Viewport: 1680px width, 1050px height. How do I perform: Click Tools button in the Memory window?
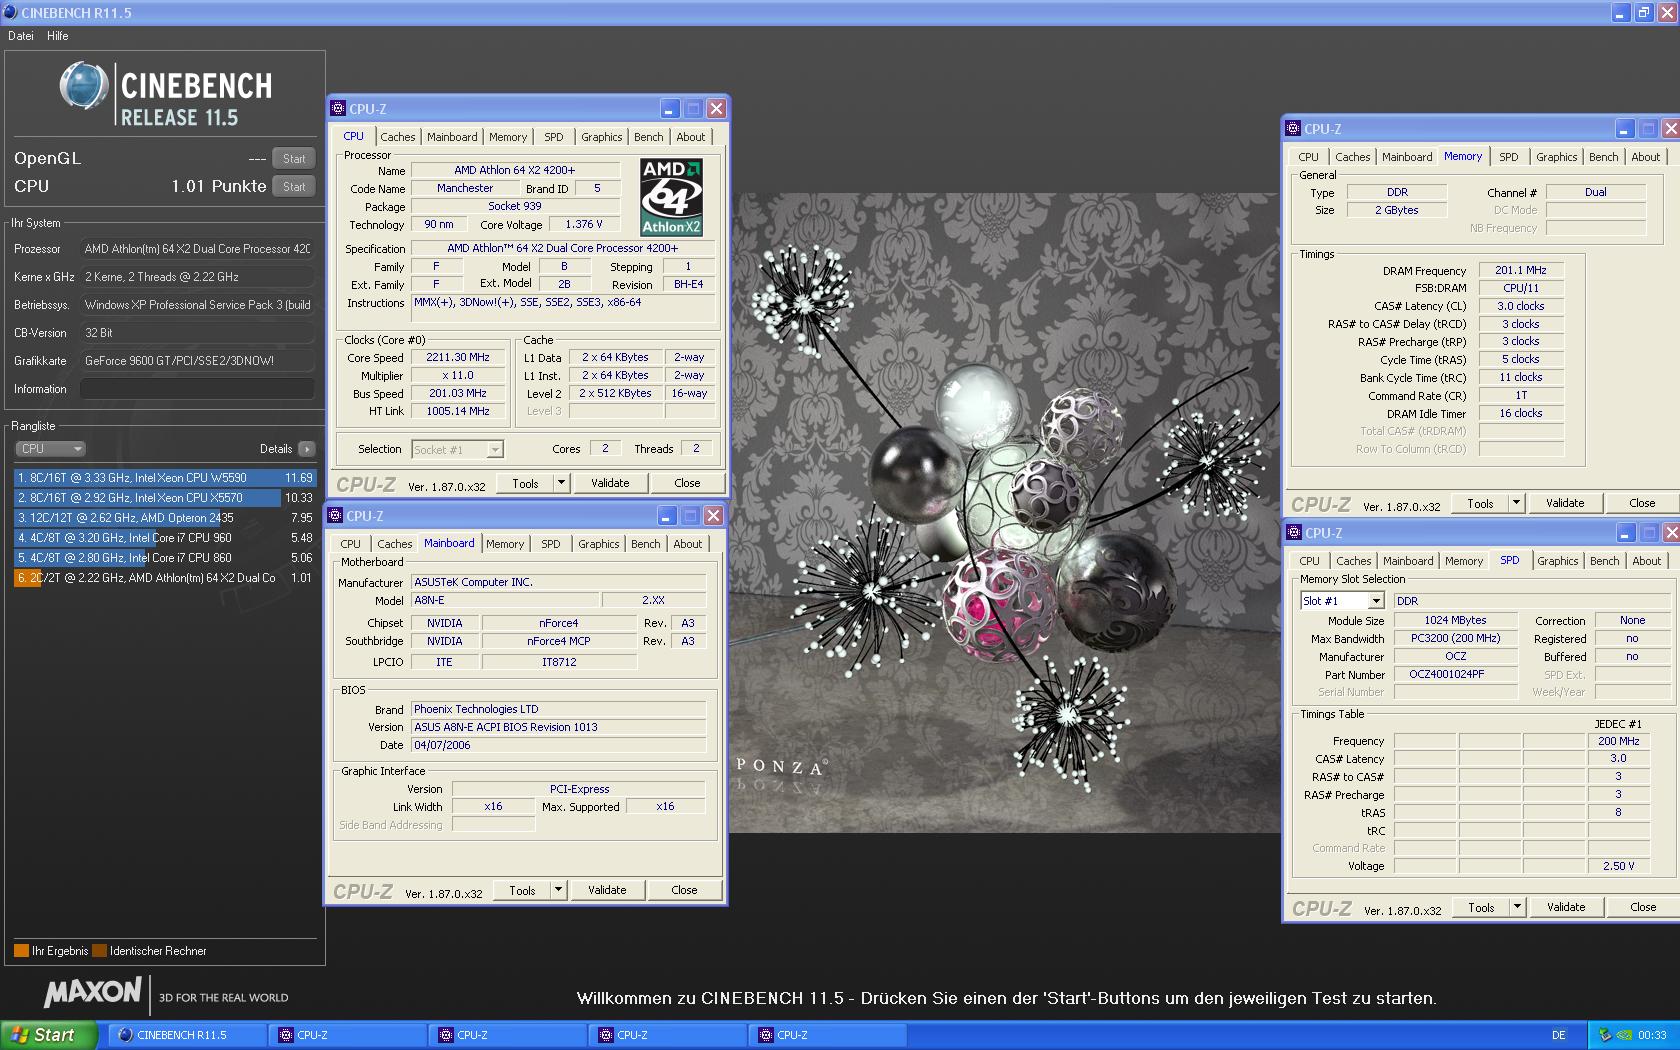(1480, 503)
